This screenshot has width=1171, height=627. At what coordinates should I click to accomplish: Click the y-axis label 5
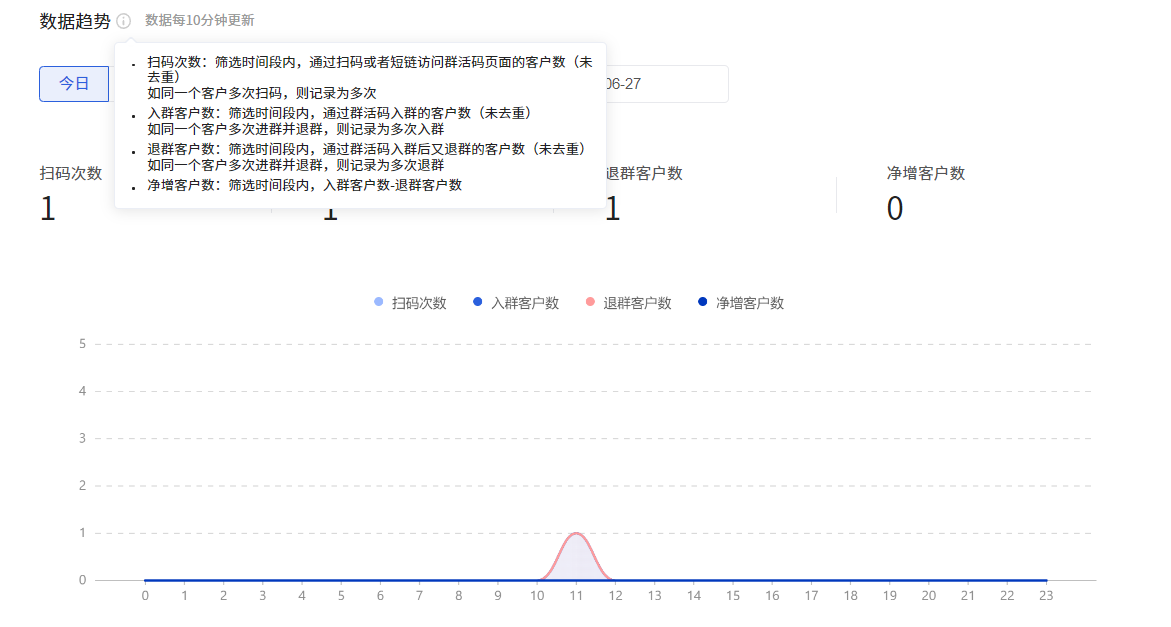82,344
